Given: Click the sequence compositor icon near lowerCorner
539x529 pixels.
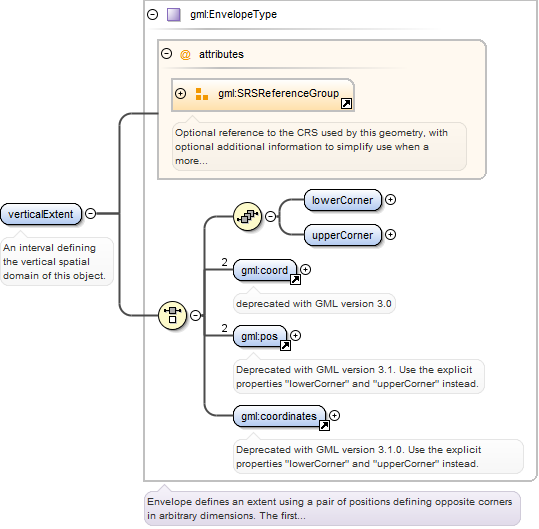Looking at the screenshot, I should [247, 216].
